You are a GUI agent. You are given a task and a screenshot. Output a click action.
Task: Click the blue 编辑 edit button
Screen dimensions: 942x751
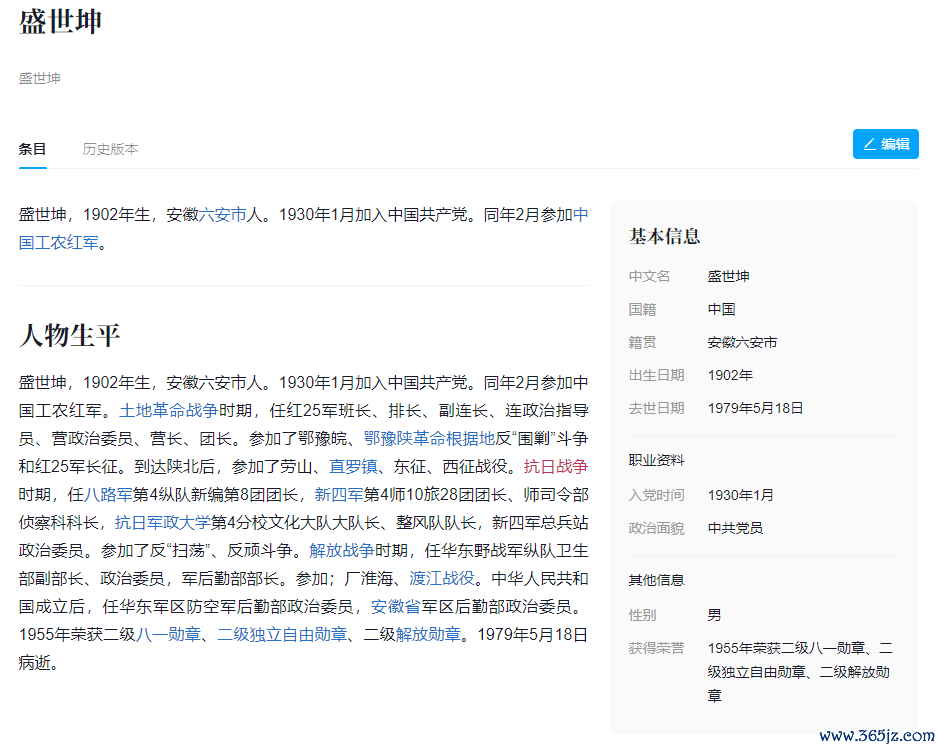(x=885, y=144)
